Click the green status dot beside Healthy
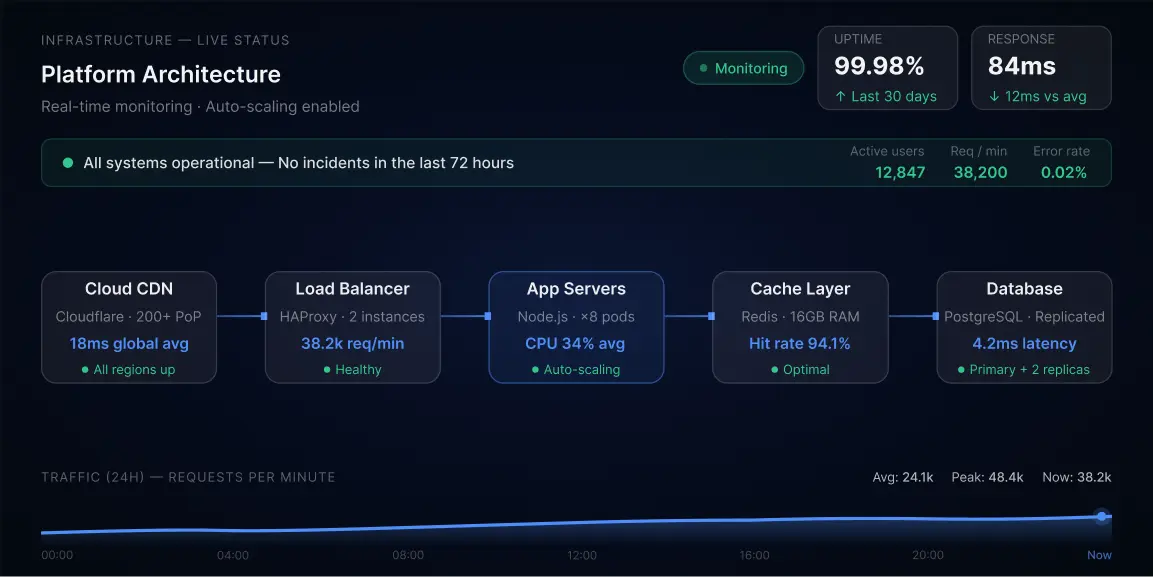1153x577 pixels. [327, 370]
